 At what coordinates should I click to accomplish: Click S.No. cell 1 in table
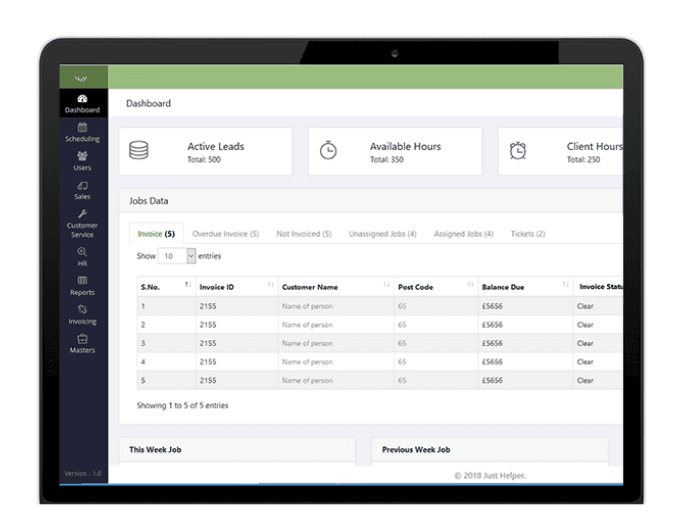tap(166, 306)
